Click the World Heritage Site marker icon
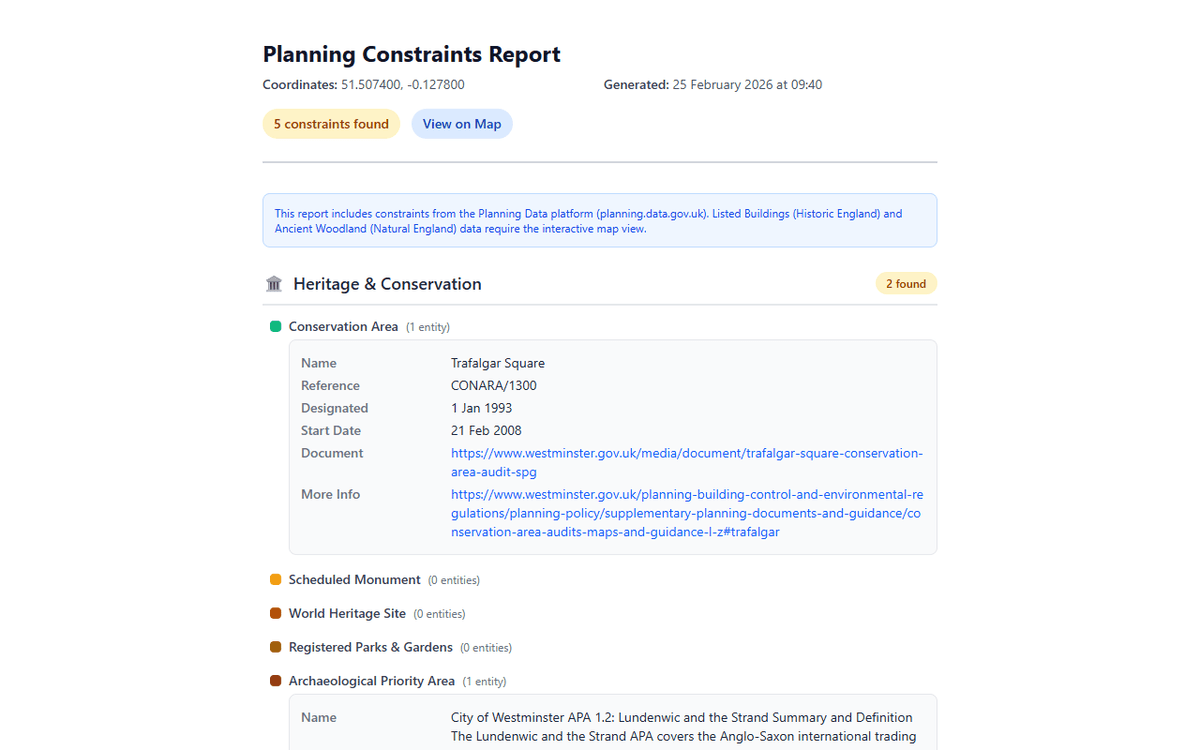Image resolution: width=1200 pixels, height=750 pixels. coord(277,613)
